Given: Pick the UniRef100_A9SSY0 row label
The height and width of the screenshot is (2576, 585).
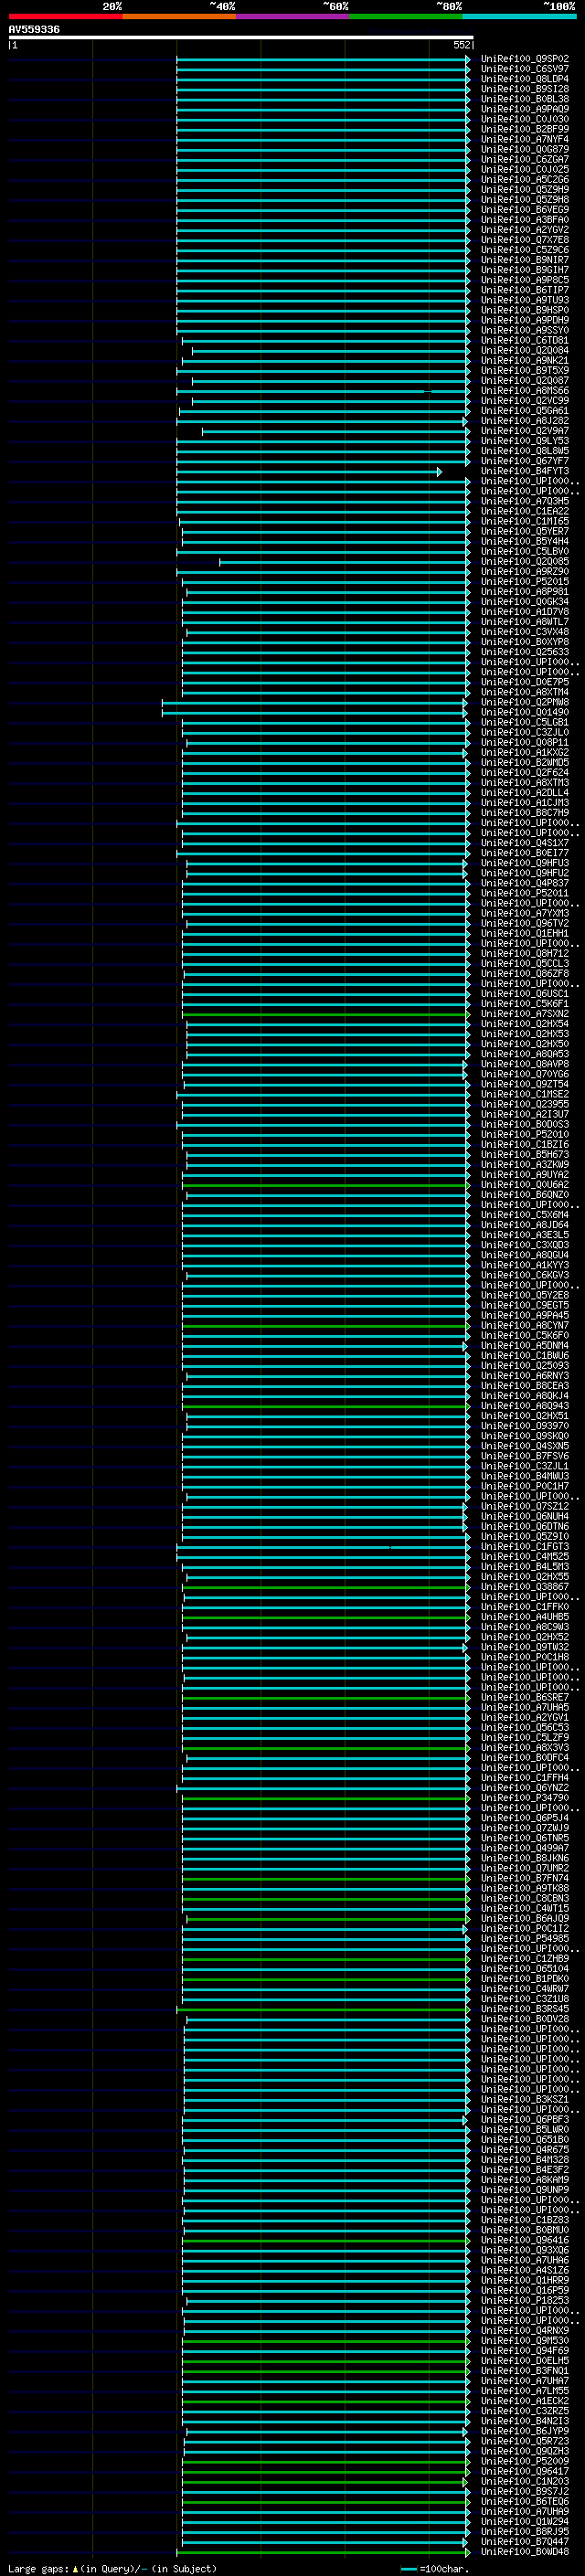Looking at the screenshot, I should (x=525, y=330).
